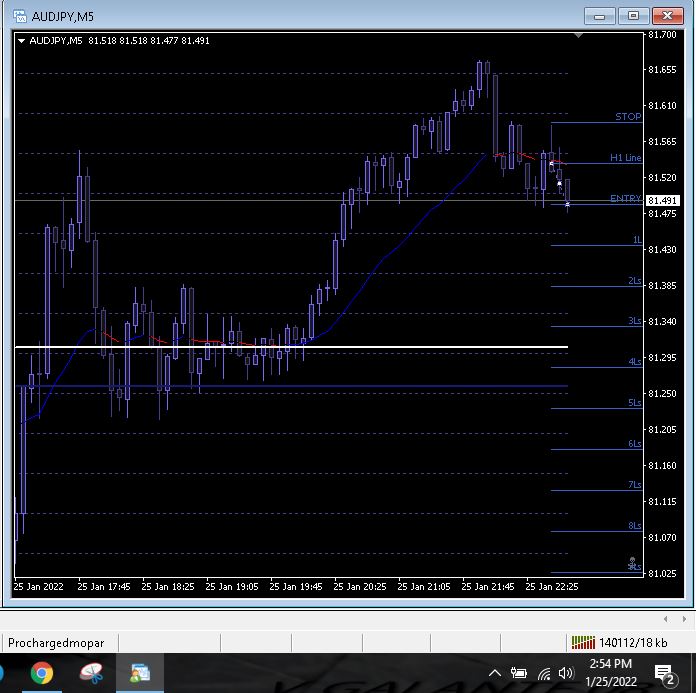Screen dimensions: 696x693
Task: Click the OHLC values 81.518 81.518 81.477 81.491
Action: pyautogui.click(x=149, y=41)
